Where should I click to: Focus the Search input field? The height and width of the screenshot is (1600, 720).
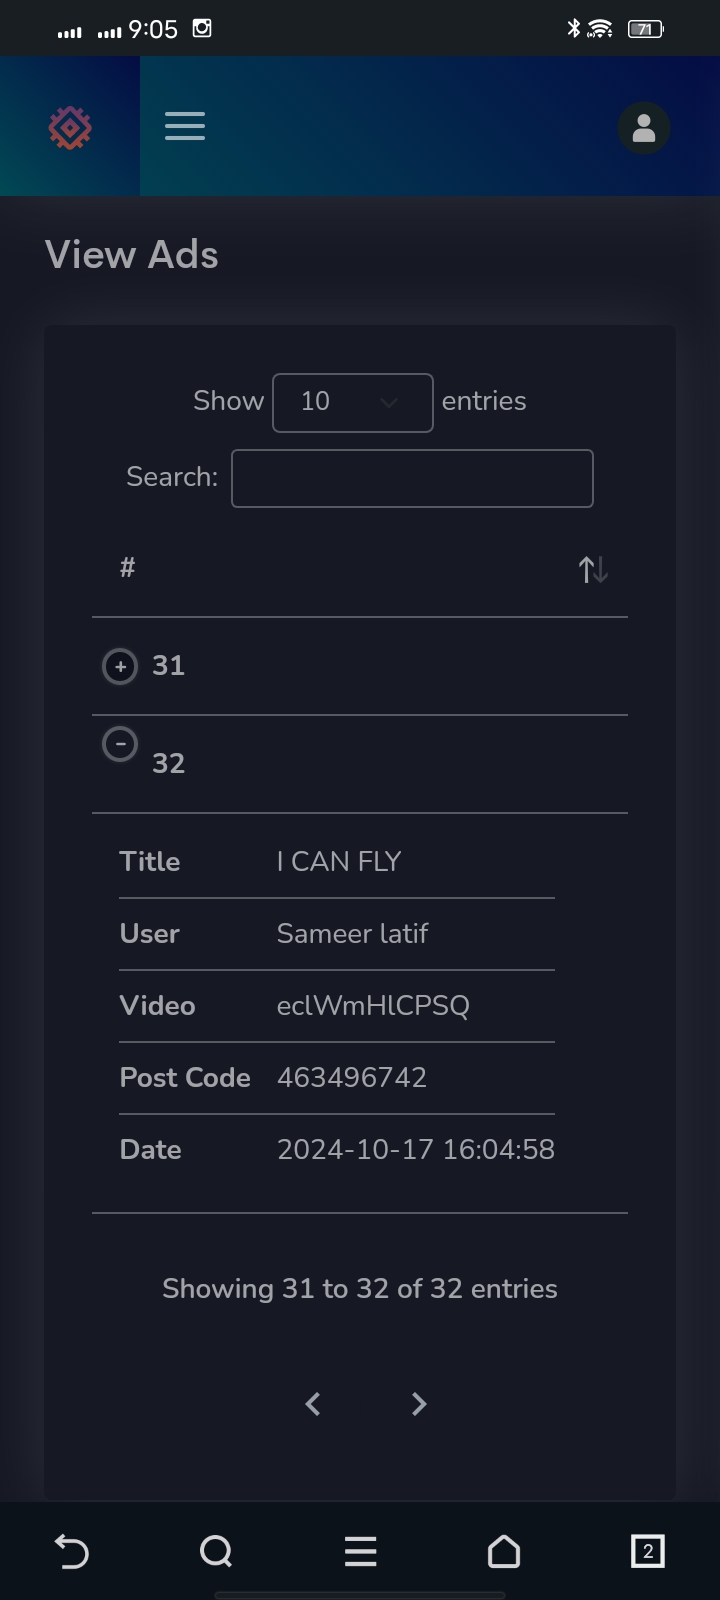click(412, 478)
